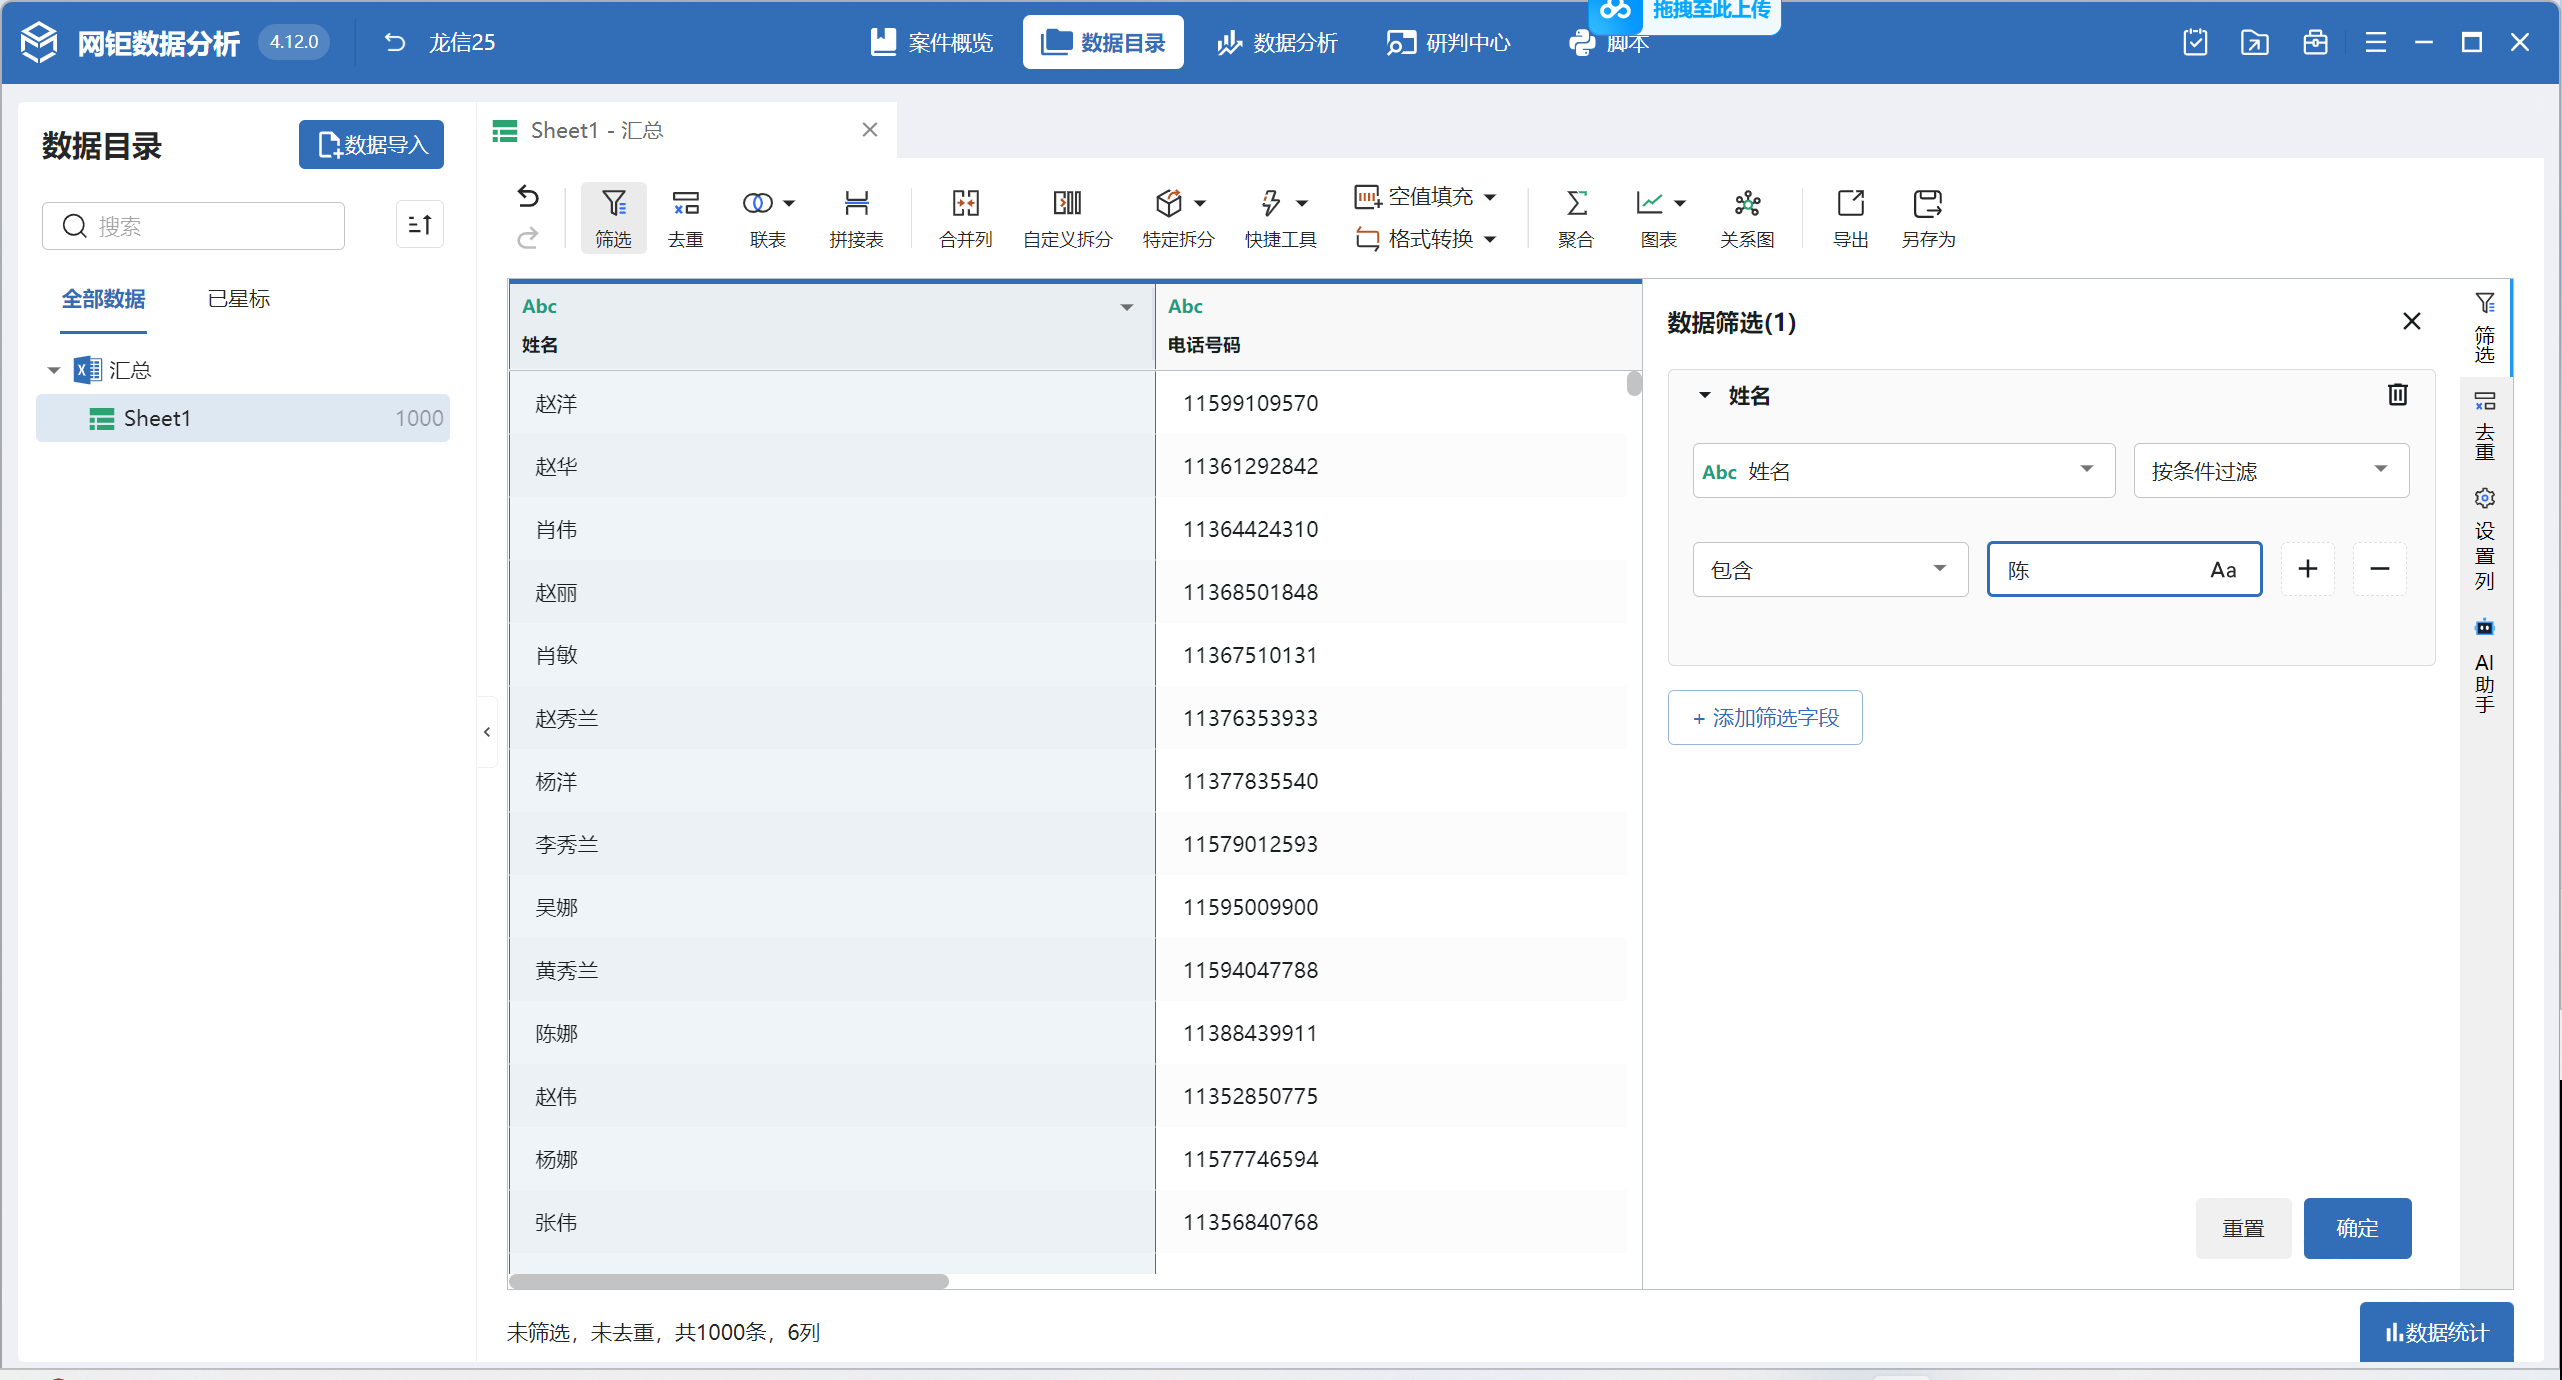2562x1380 pixels.
Task: Expand the 空值填充 dropdown menu
Action: [x=1490, y=197]
